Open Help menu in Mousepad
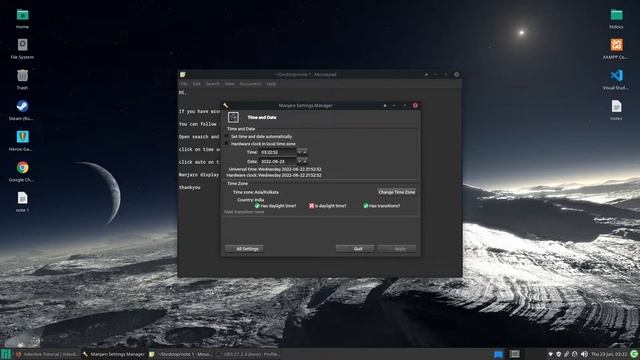The height and width of the screenshot is (360, 640). (x=271, y=84)
